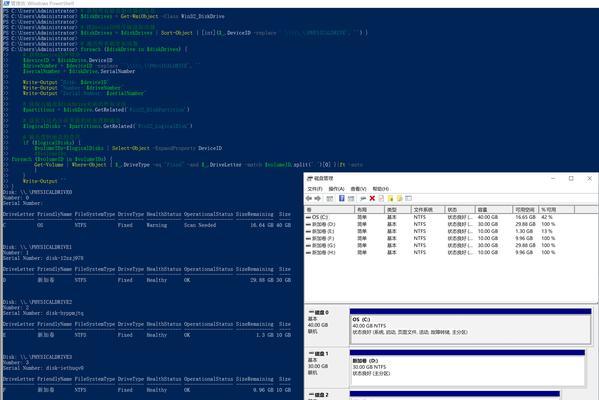Sort by the 容量 column header

click(x=494, y=210)
